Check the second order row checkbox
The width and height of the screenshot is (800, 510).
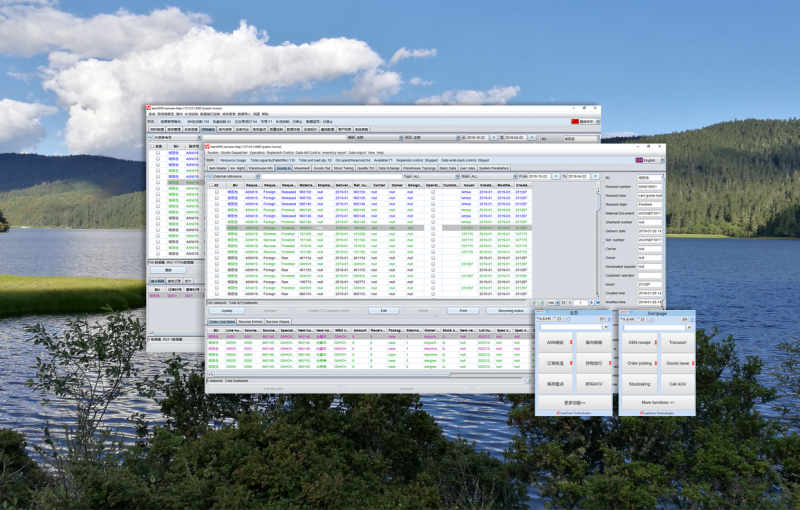(217, 198)
